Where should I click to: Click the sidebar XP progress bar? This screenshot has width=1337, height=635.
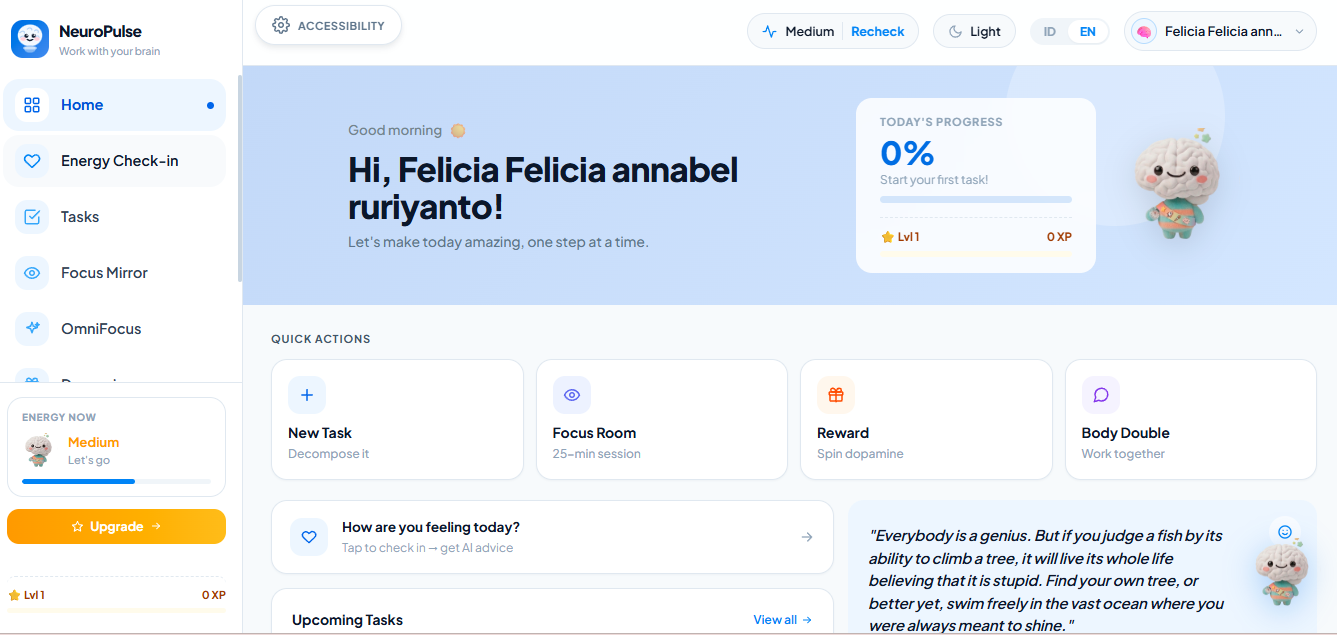116,609
